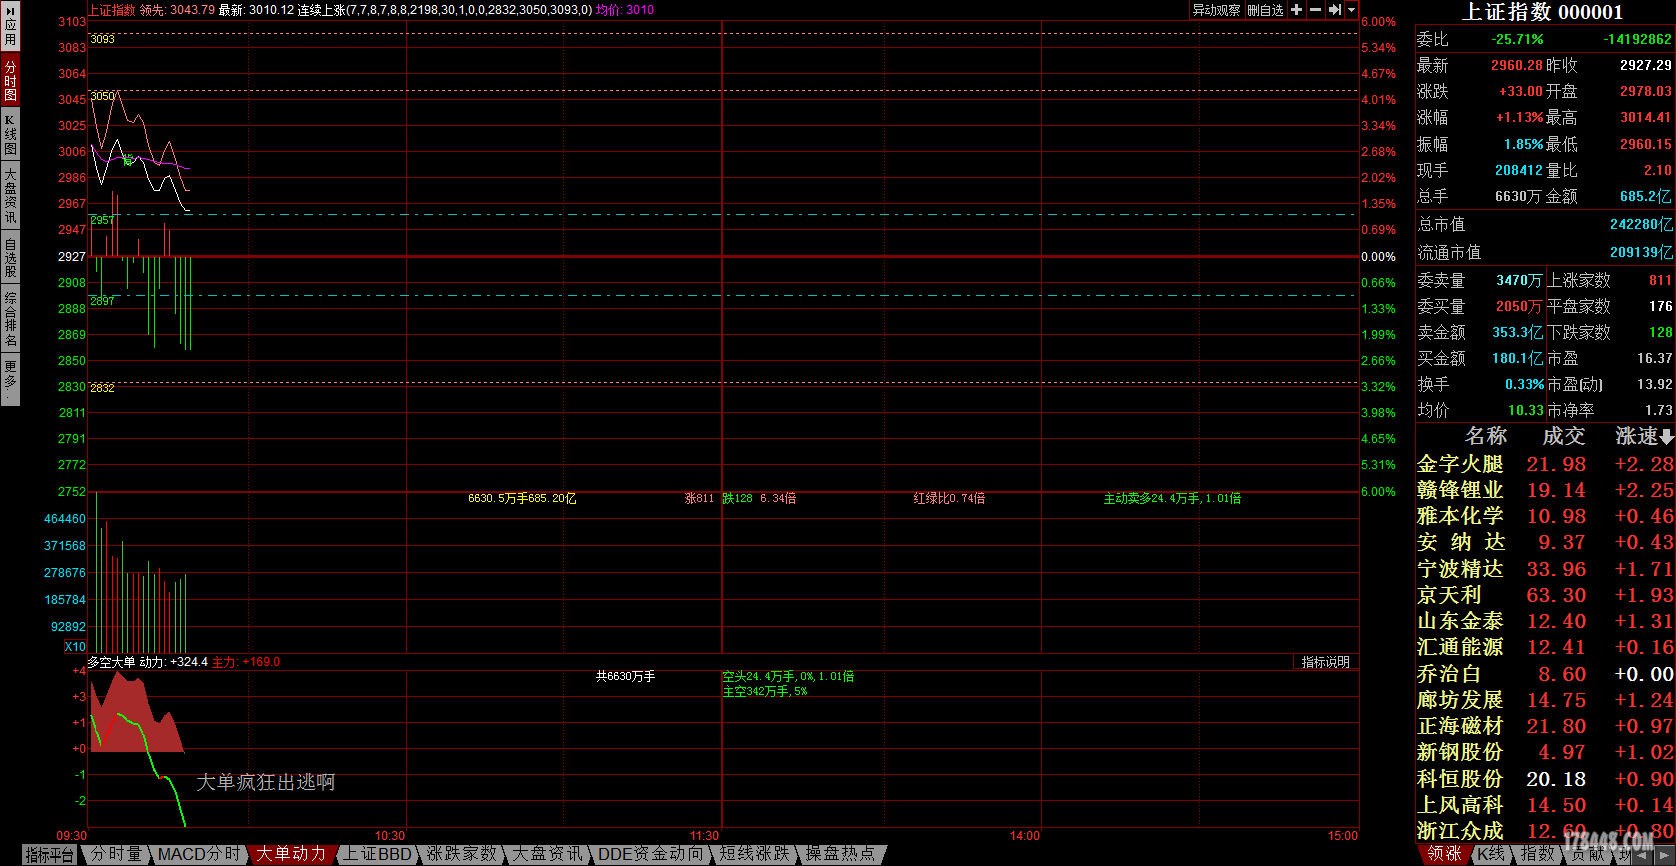Open 综合排名 in the left sidebar

10,318
